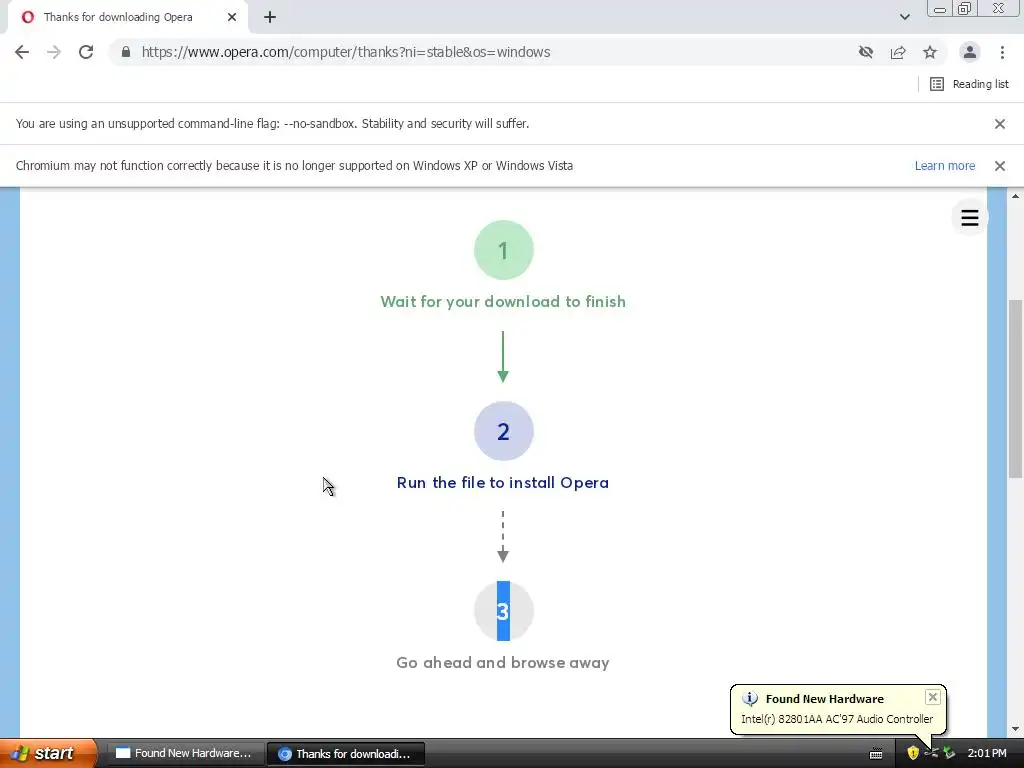This screenshot has width=1024, height=768.
Task: Restore down the Chromium window
Action: (x=965, y=8)
